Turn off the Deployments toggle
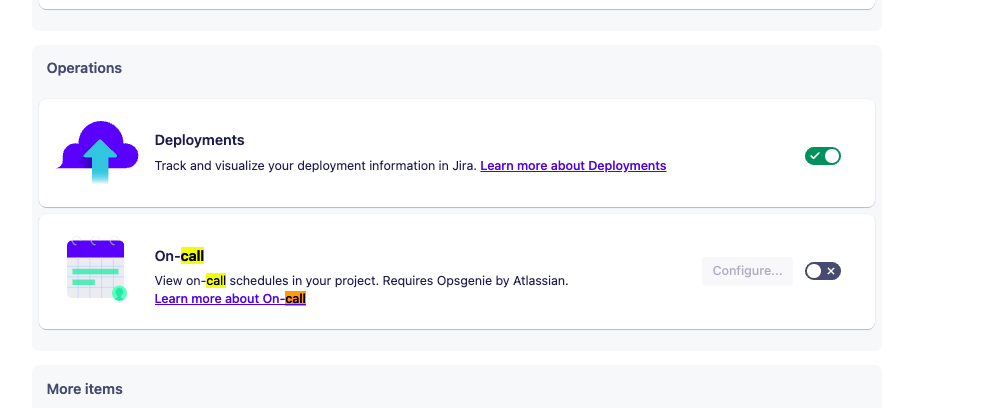The image size is (986, 408). click(823, 156)
